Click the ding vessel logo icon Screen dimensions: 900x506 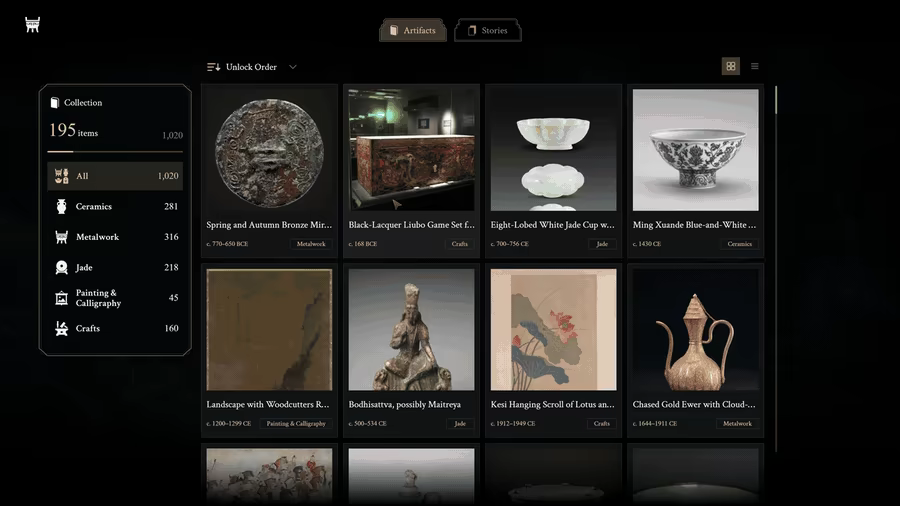33,25
